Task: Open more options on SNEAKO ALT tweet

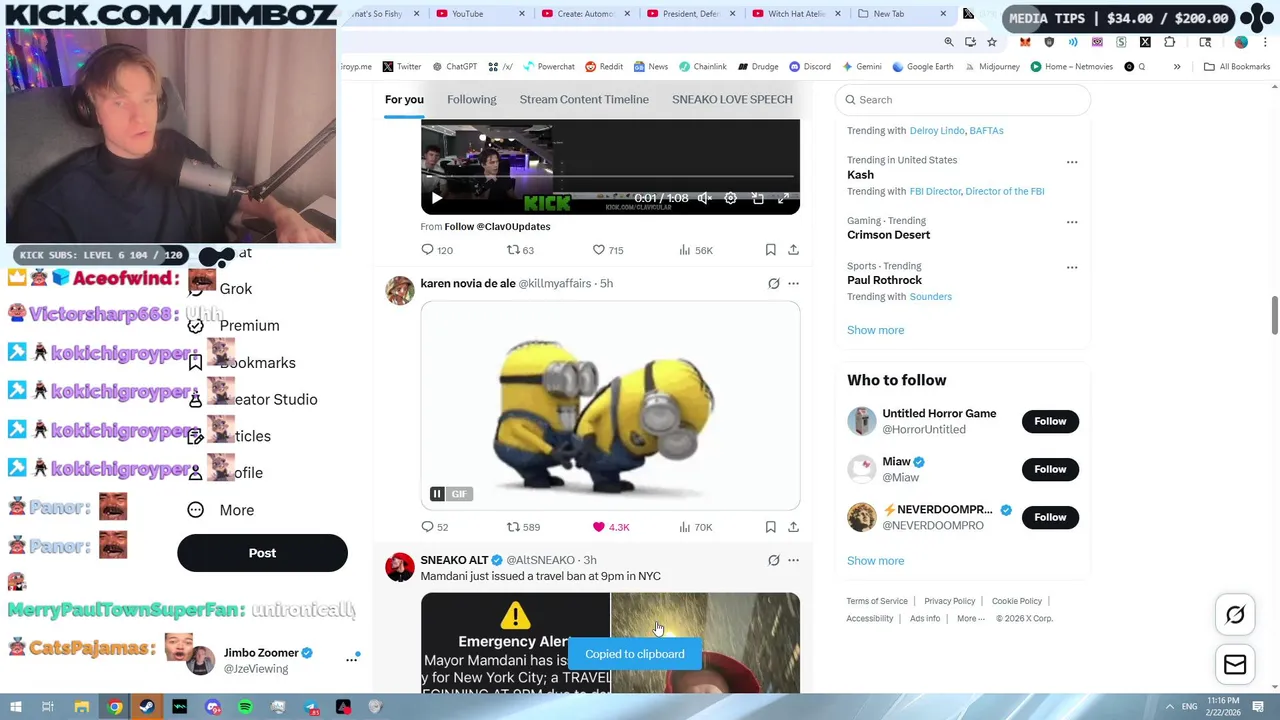Action: [x=793, y=560]
